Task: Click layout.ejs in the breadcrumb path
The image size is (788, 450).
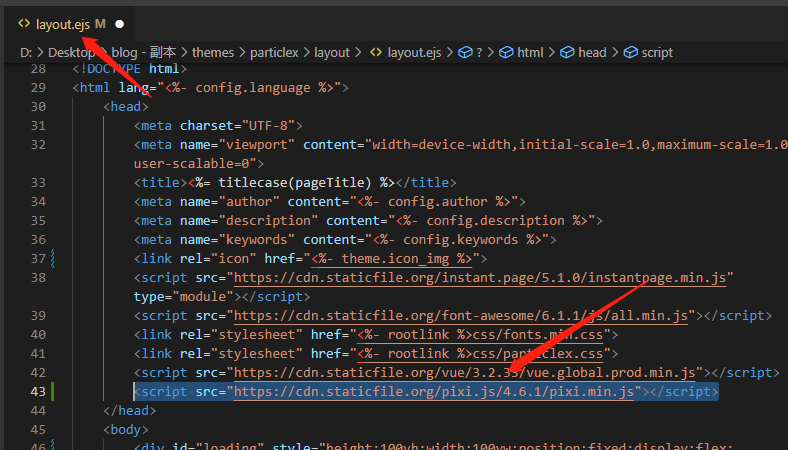Action: (x=414, y=52)
